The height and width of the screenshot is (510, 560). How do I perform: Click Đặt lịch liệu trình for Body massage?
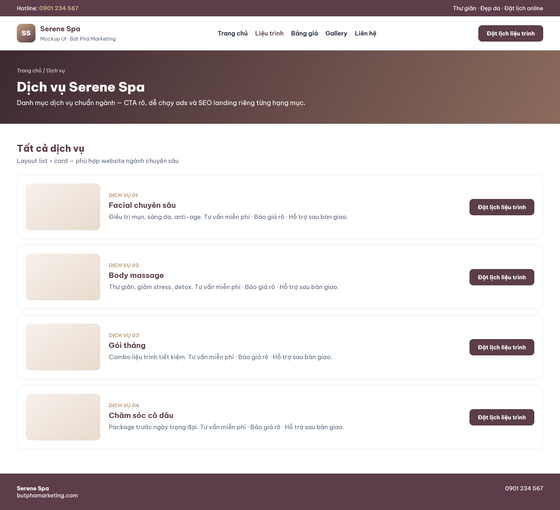point(501,277)
